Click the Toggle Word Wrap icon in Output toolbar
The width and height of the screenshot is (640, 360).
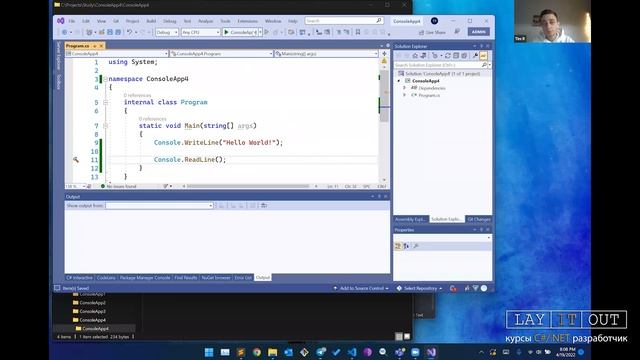[264, 205]
